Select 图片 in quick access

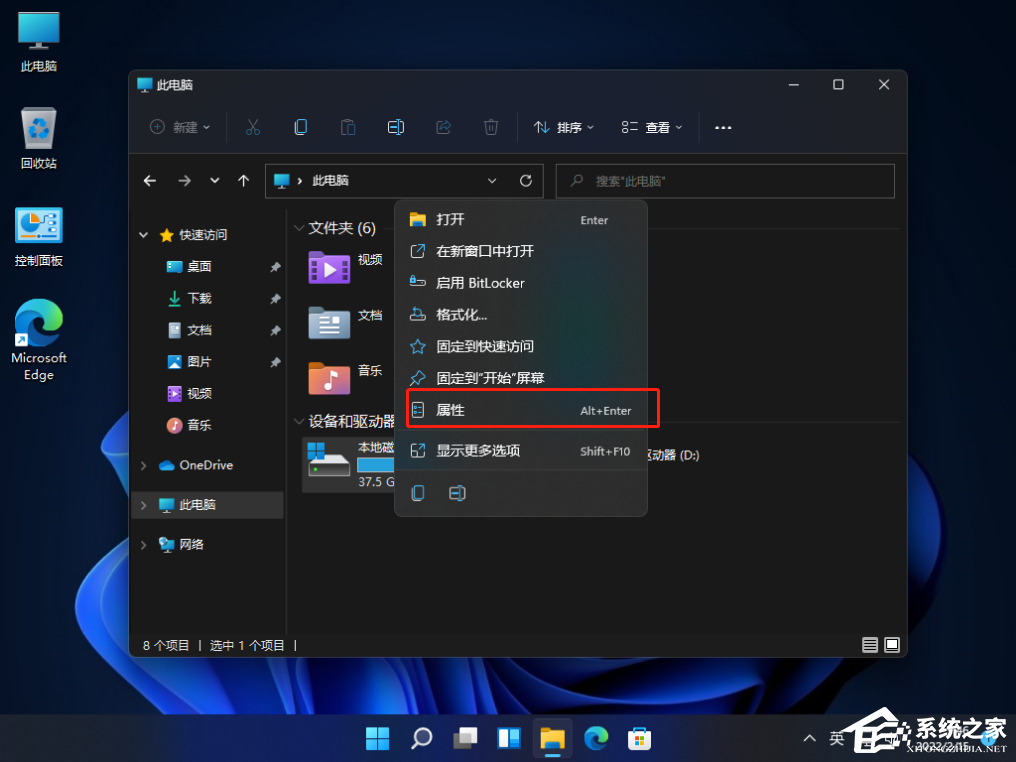coord(199,362)
